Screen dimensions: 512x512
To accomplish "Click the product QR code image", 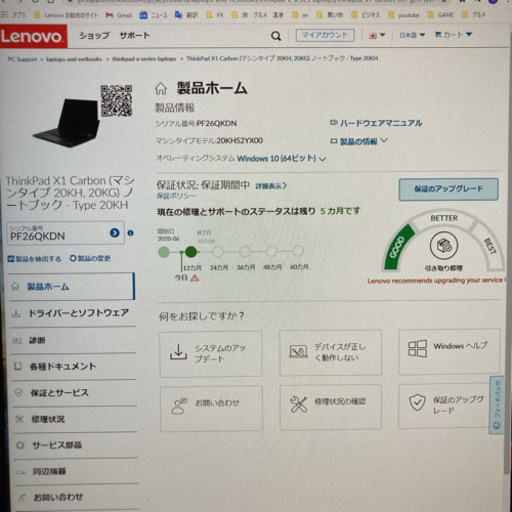I will tap(116, 101).
